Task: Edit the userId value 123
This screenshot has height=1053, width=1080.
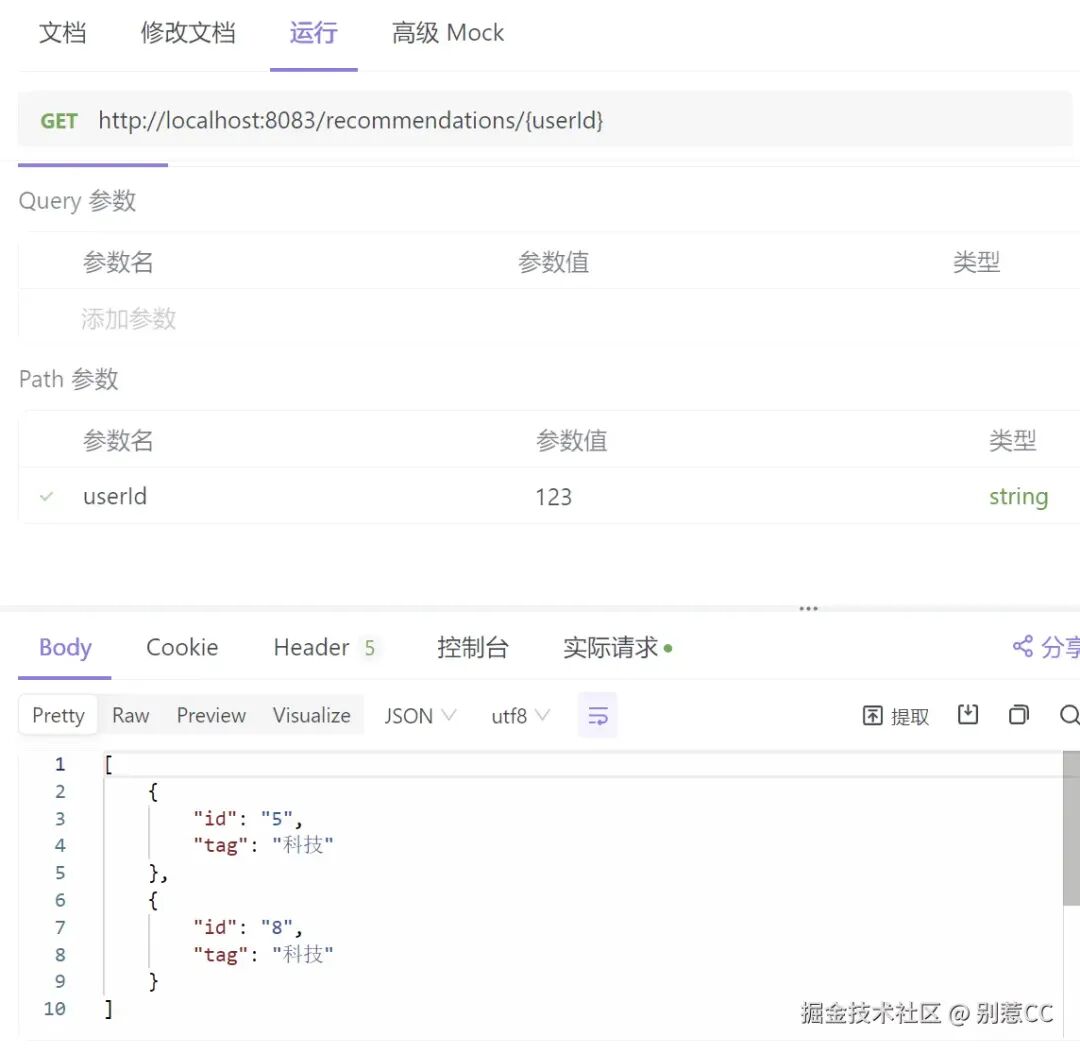Action: [554, 497]
